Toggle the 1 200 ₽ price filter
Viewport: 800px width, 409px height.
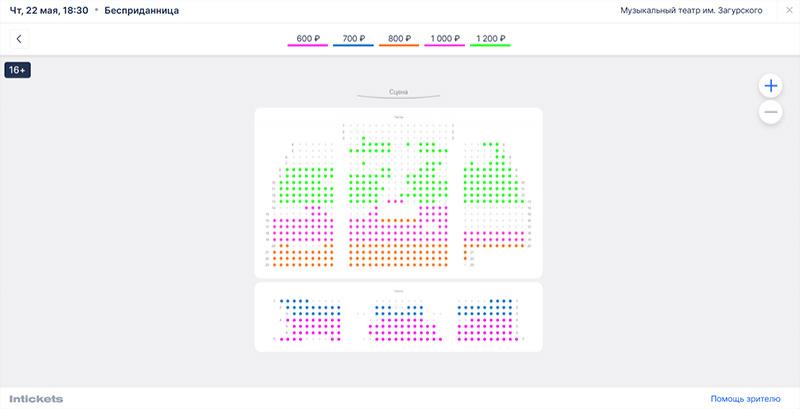490,40
